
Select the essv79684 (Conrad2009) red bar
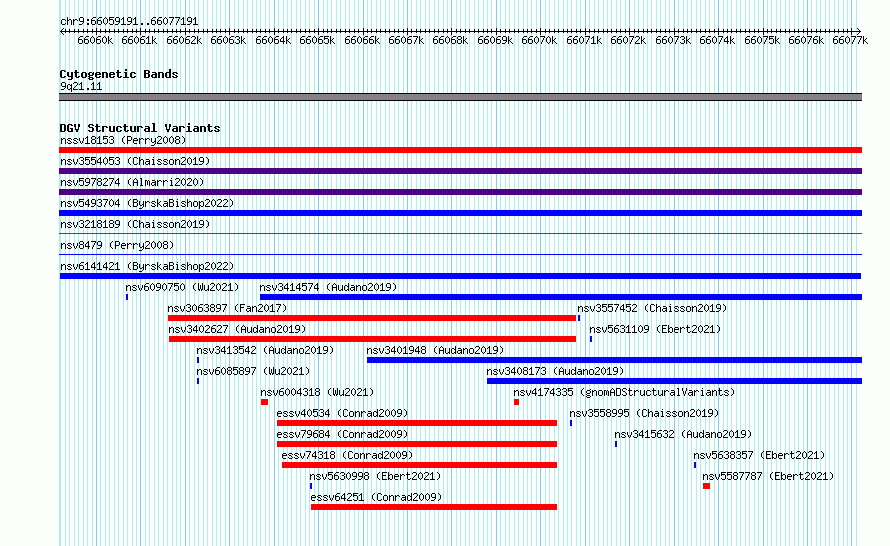click(417, 444)
